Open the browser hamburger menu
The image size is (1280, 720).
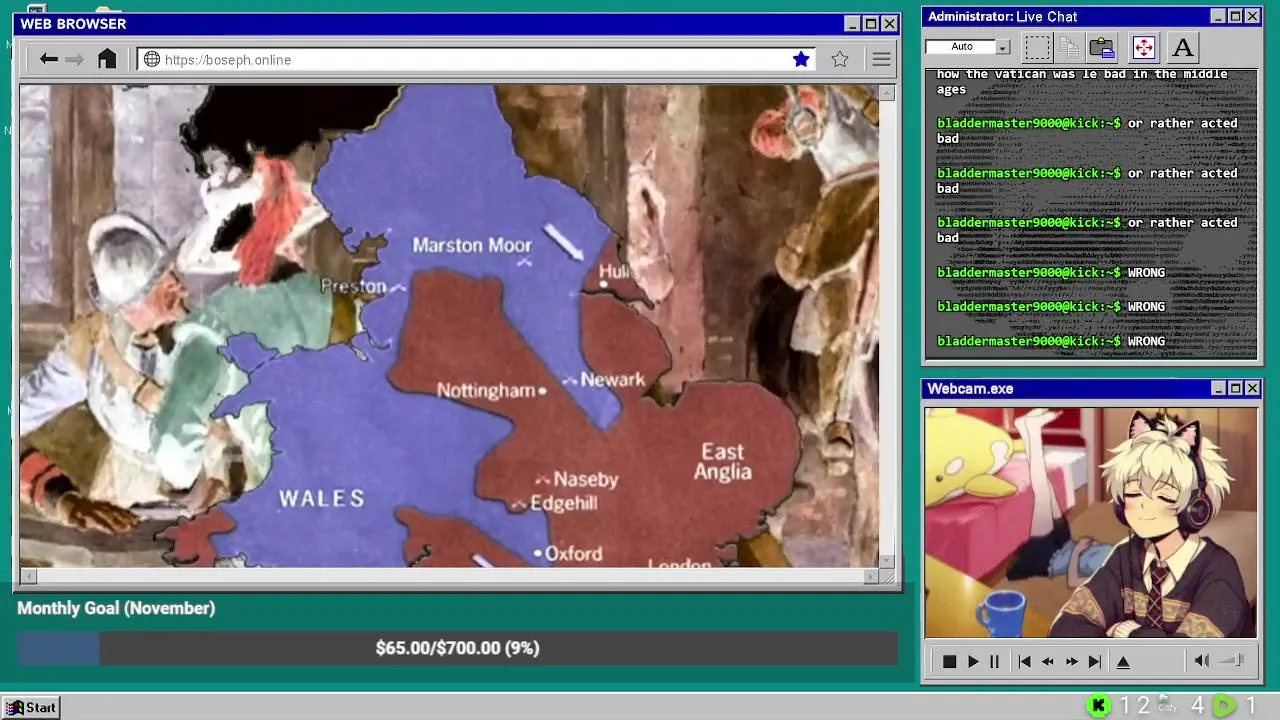(x=881, y=59)
